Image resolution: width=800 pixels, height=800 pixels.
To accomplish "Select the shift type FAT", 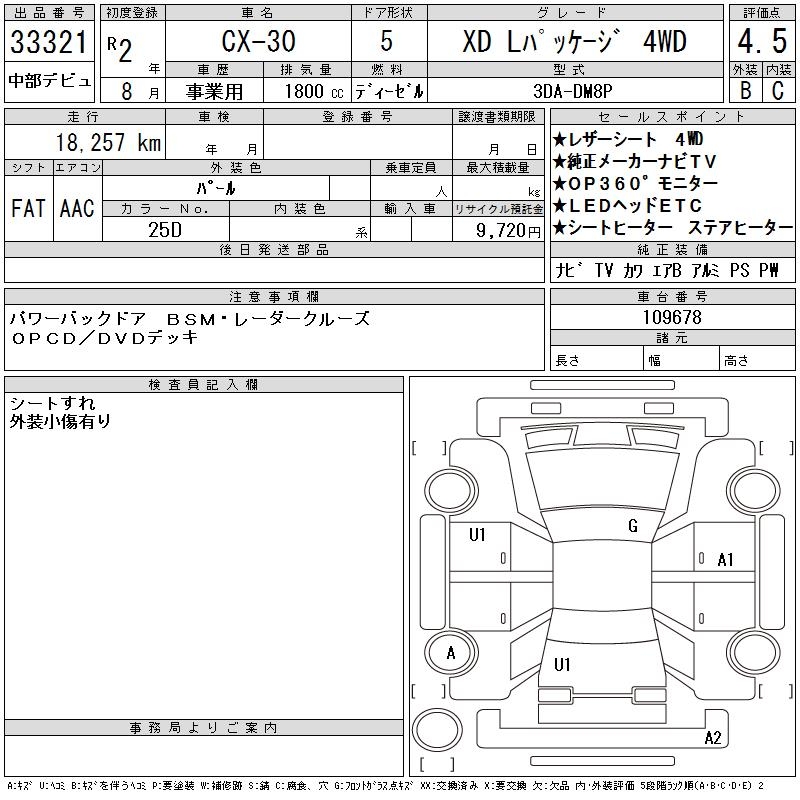I will point(29,208).
